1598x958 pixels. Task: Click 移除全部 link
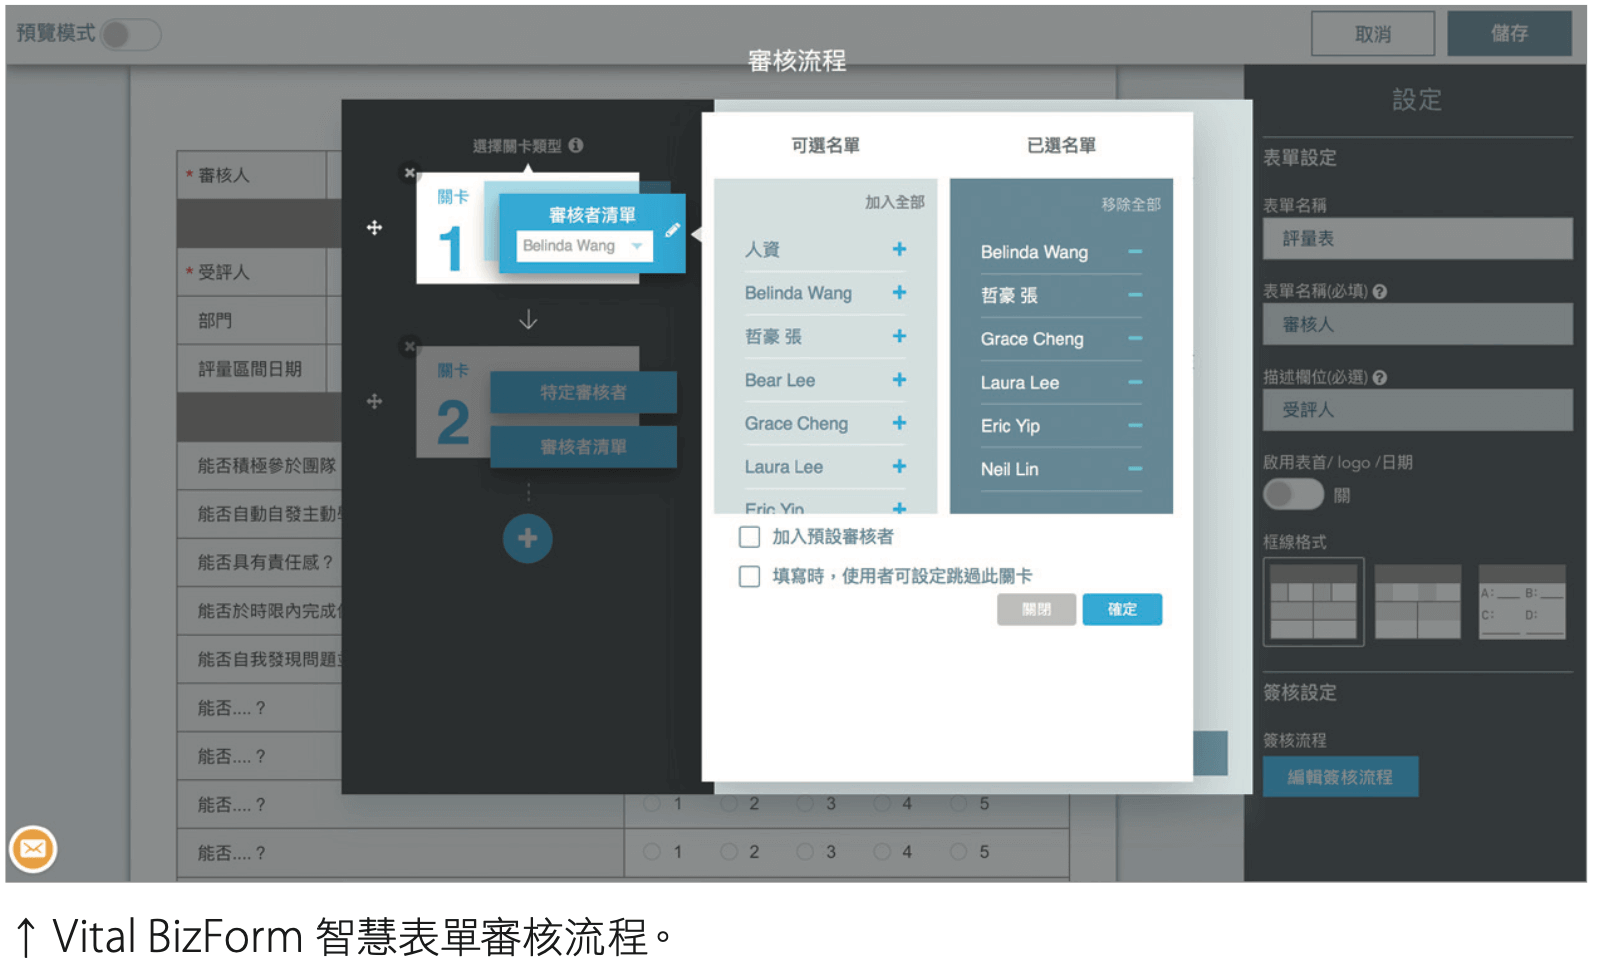(x=1131, y=204)
